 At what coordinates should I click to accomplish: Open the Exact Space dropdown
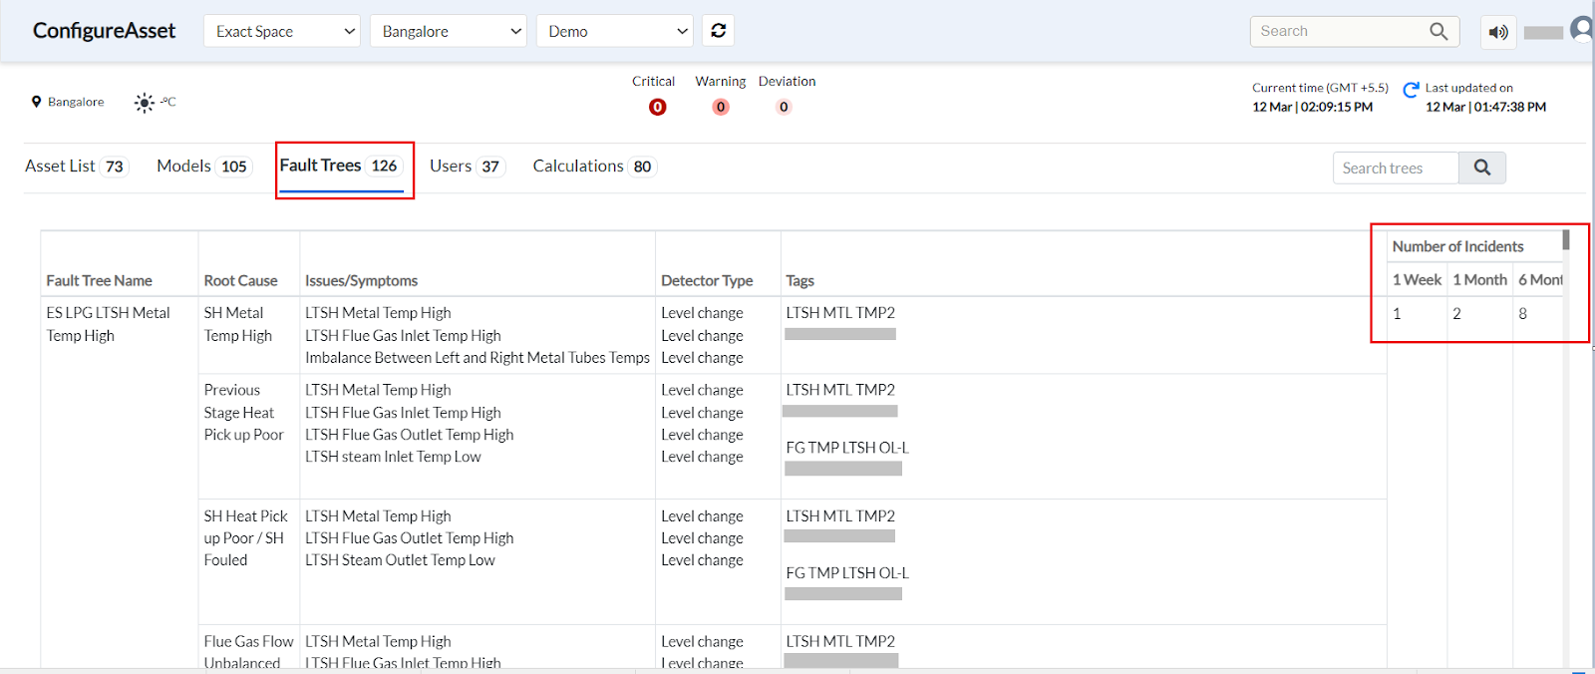(x=282, y=31)
